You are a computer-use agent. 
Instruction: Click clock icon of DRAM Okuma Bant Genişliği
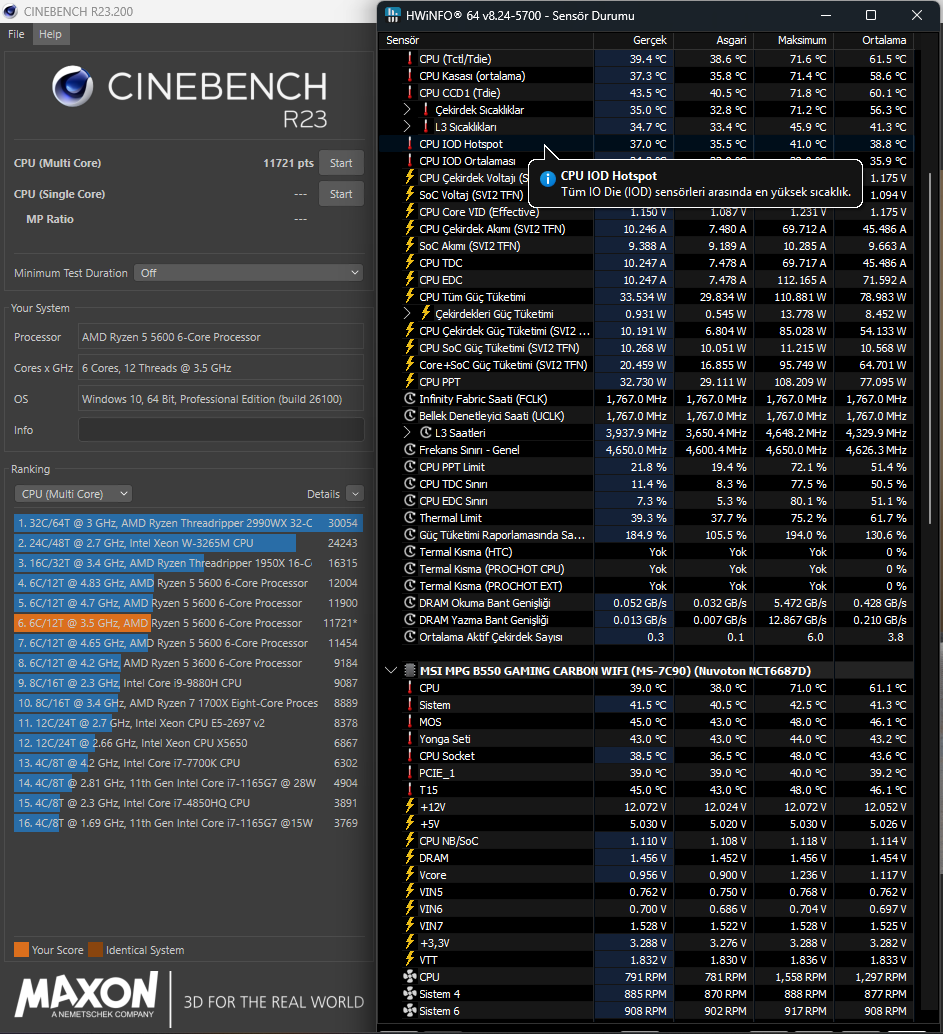[410, 603]
